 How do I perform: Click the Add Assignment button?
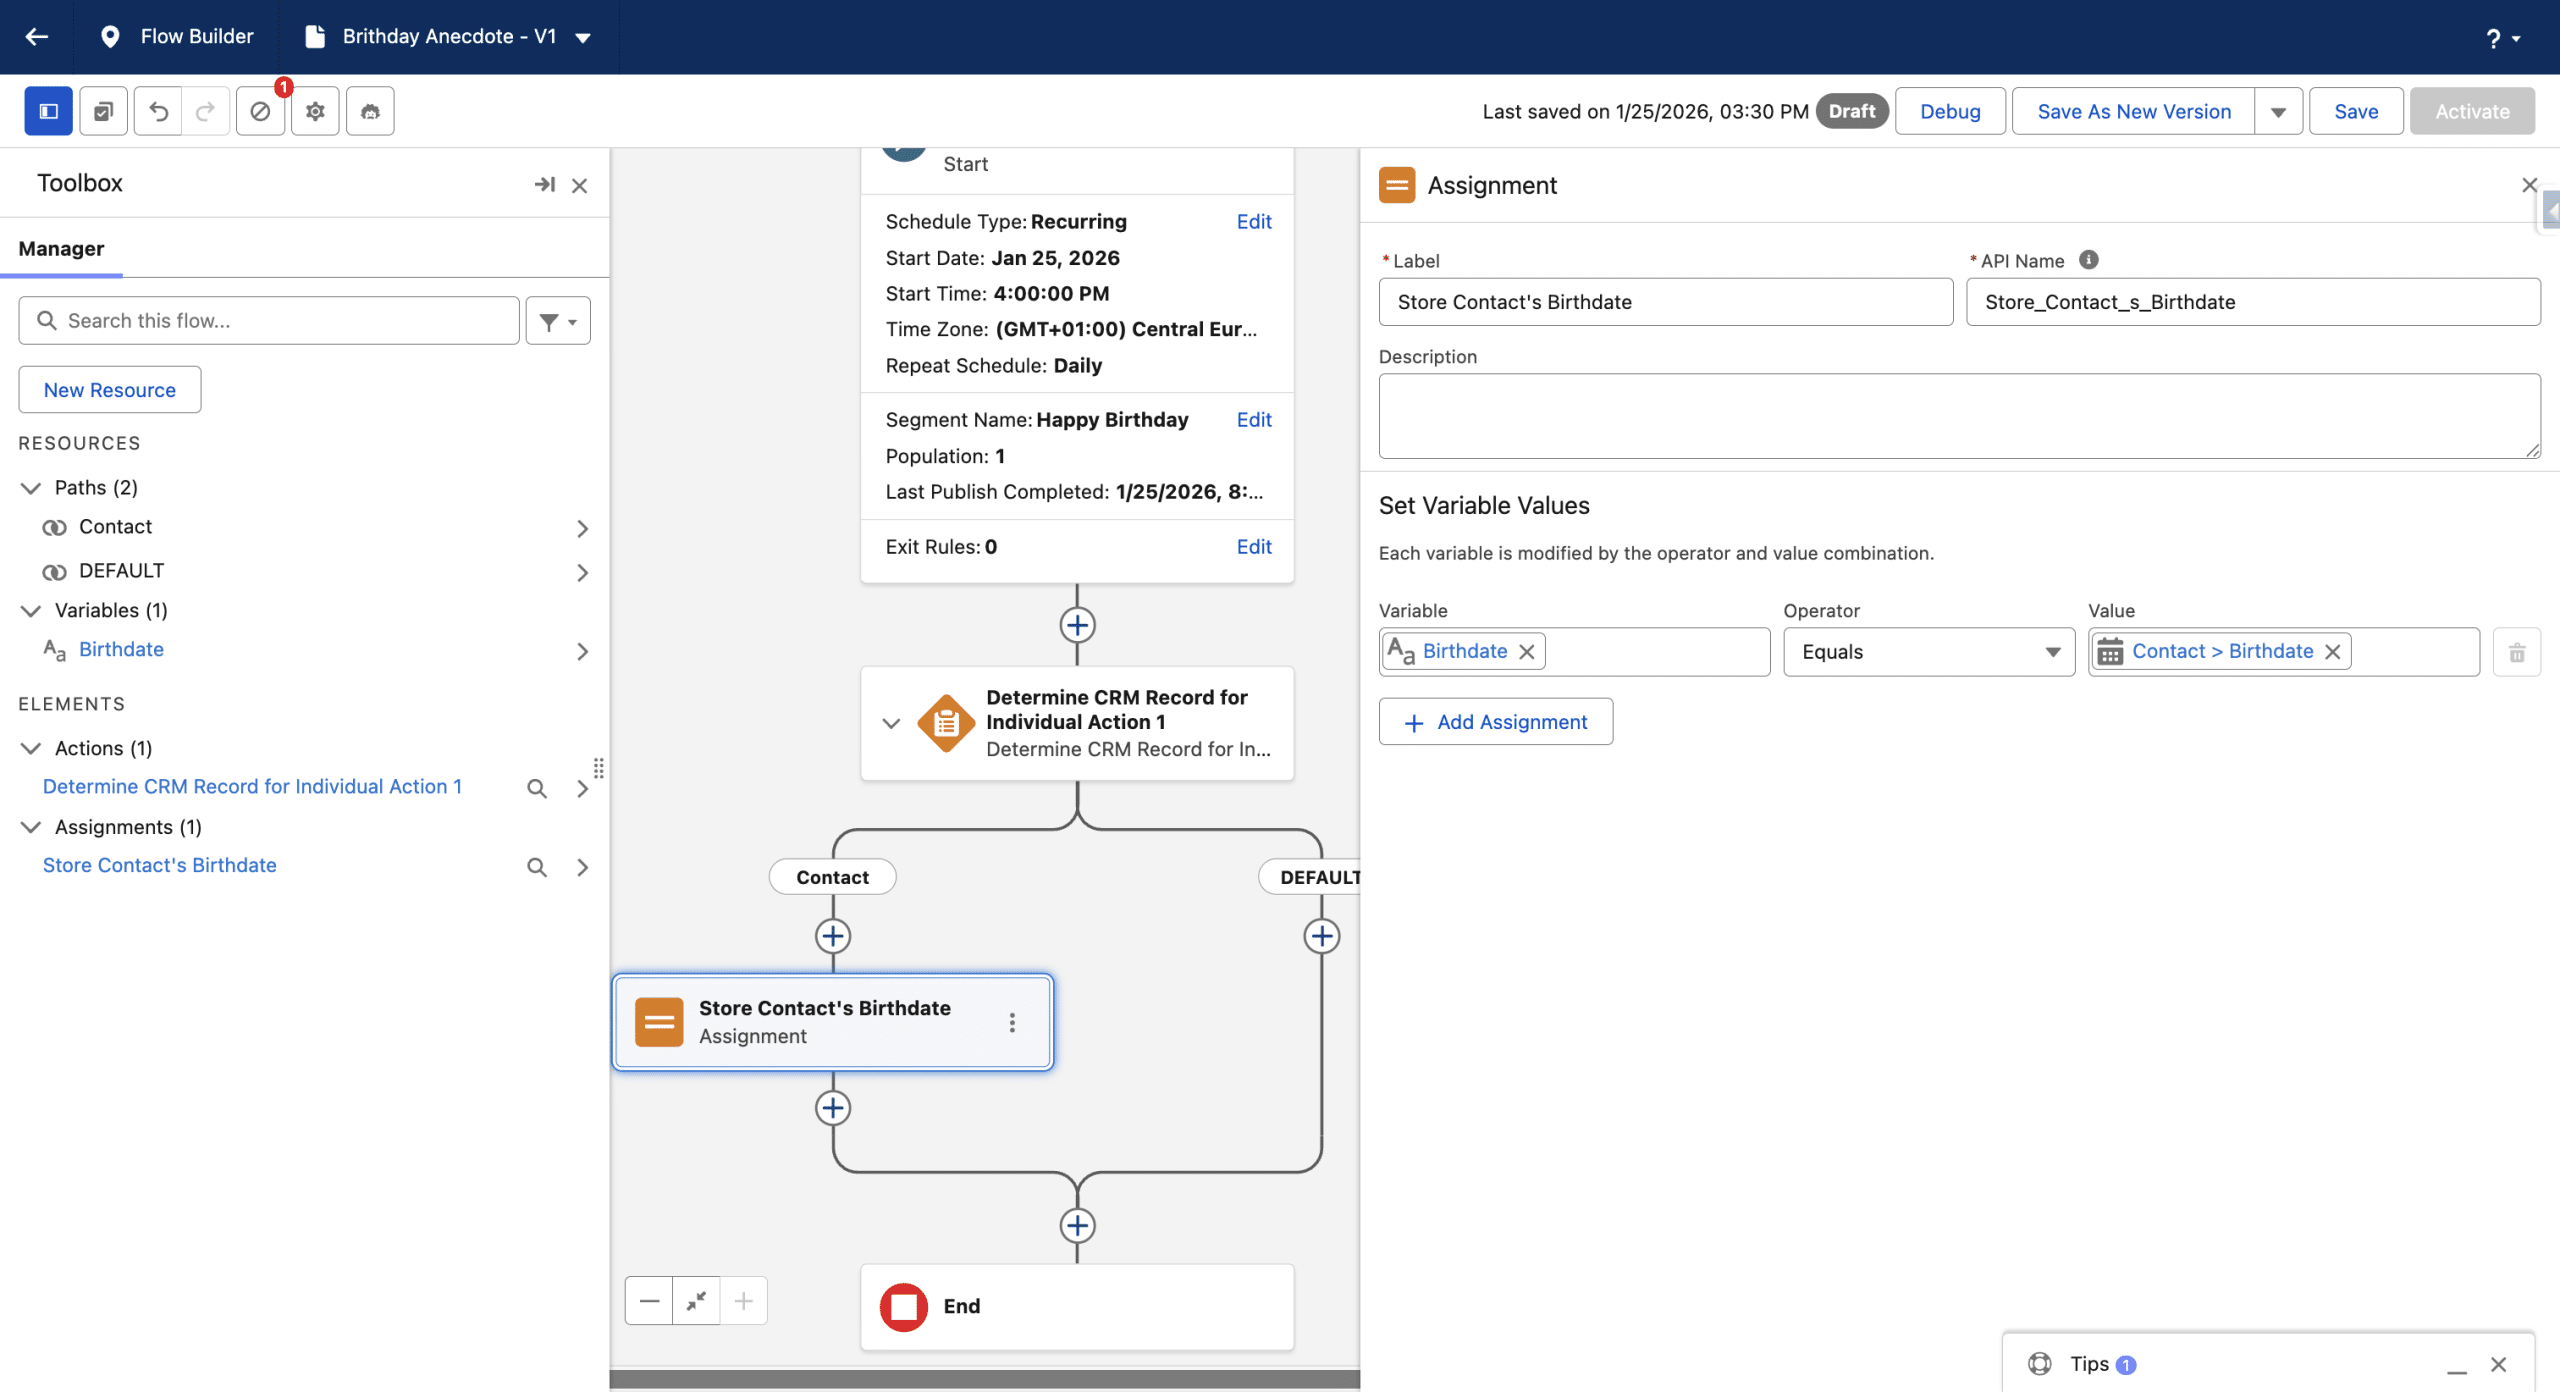point(1495,722)
